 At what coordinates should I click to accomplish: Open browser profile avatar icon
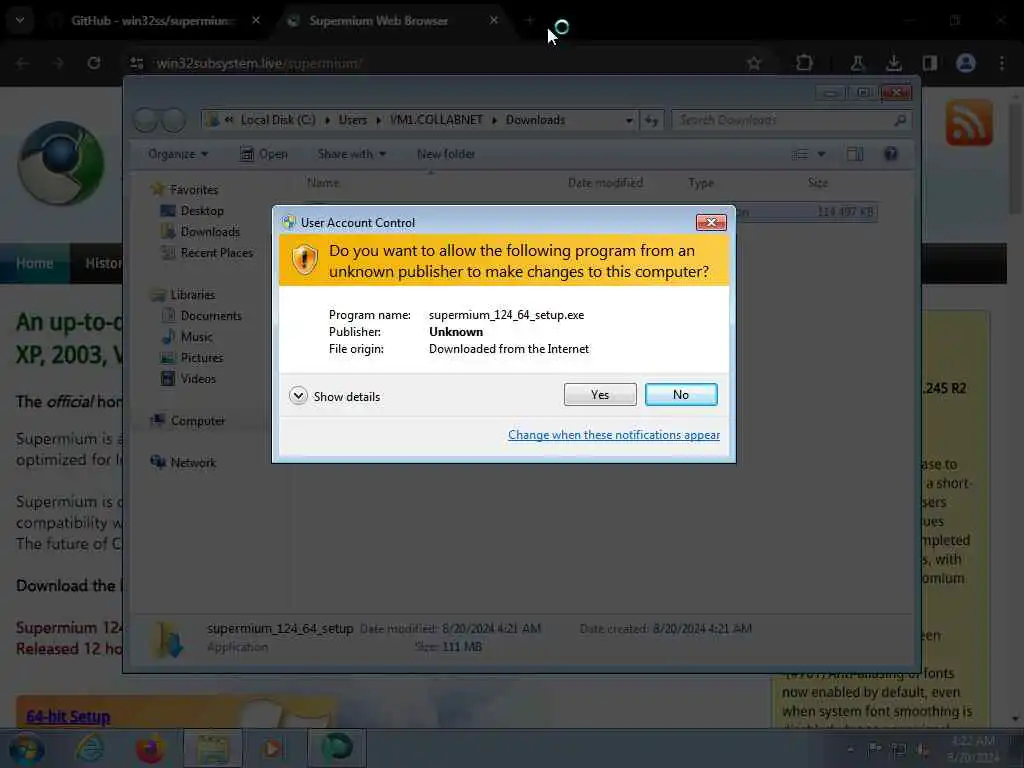(966, 63)
